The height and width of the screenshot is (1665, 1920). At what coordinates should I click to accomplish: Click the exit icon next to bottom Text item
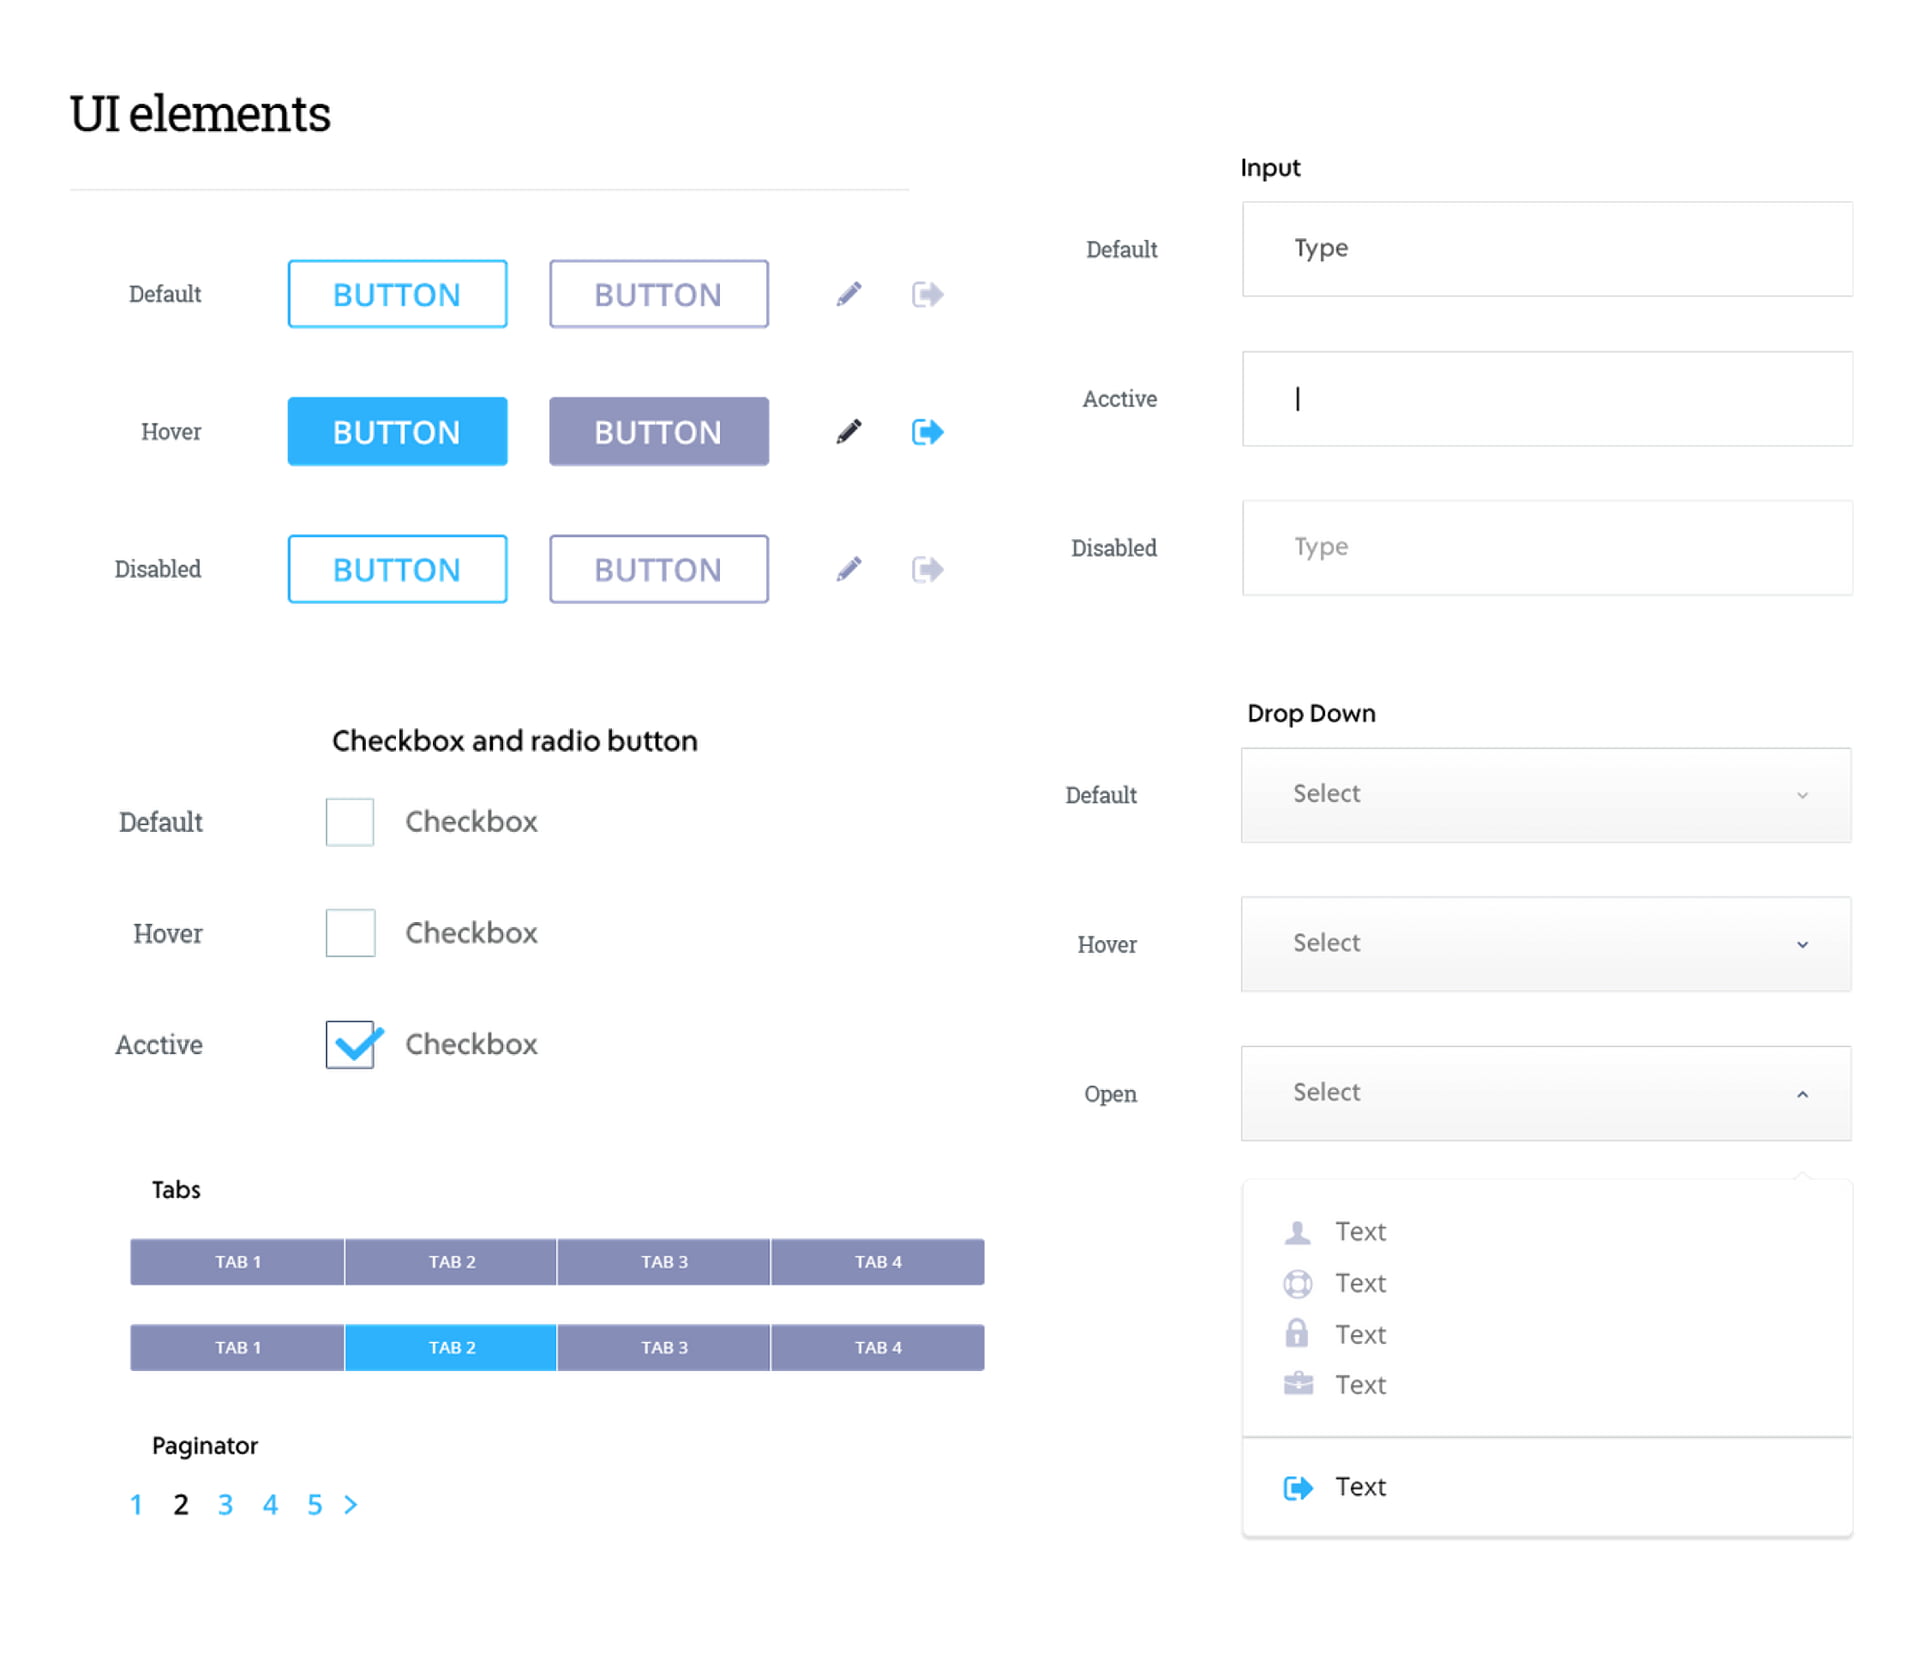point(1297,1487)
